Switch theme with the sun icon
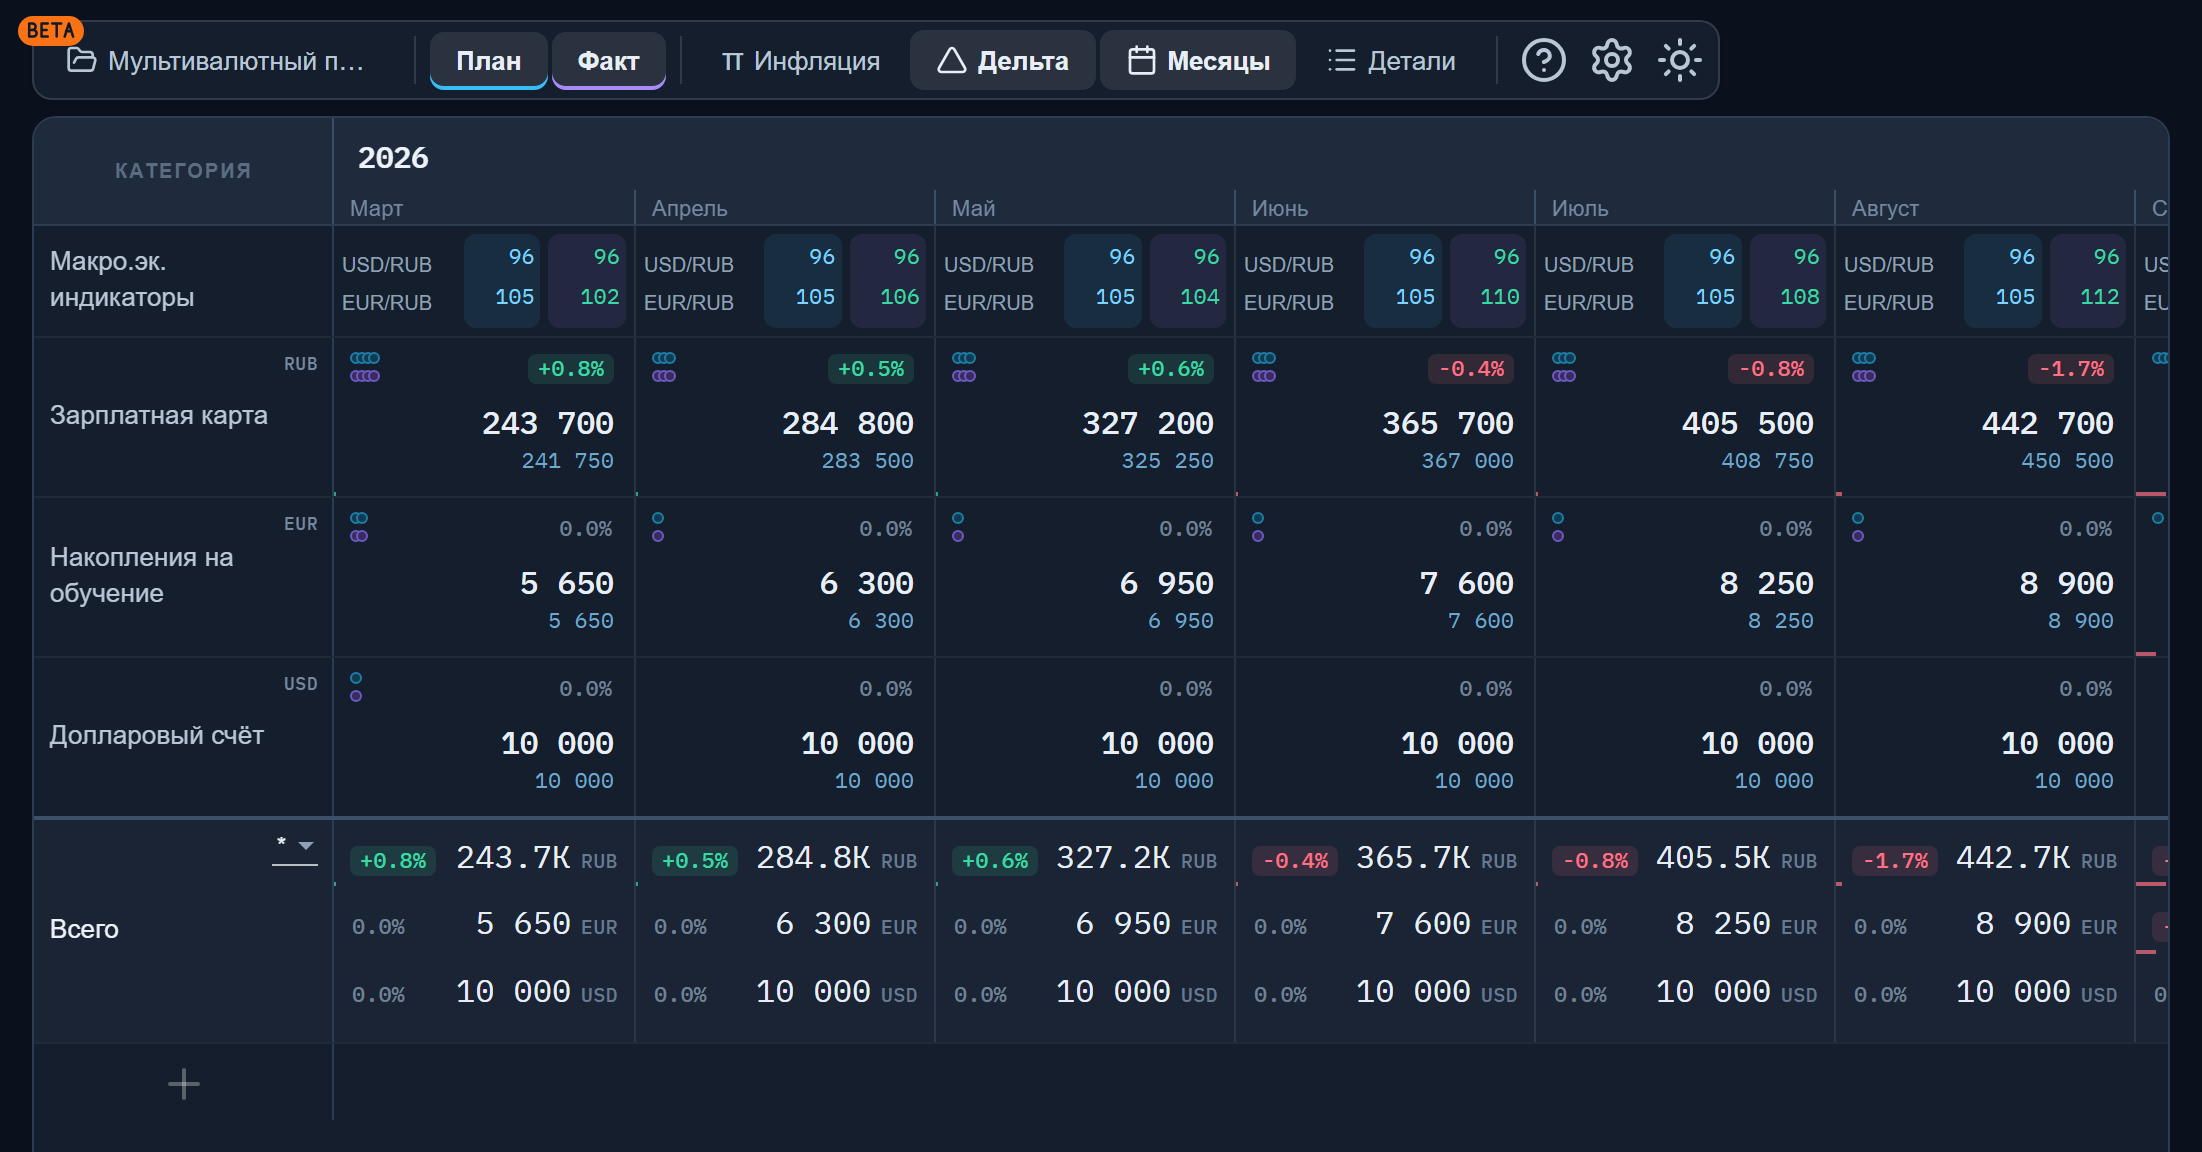The height and width of the screenshot is (1152, 2202). tap(1679, 61)
